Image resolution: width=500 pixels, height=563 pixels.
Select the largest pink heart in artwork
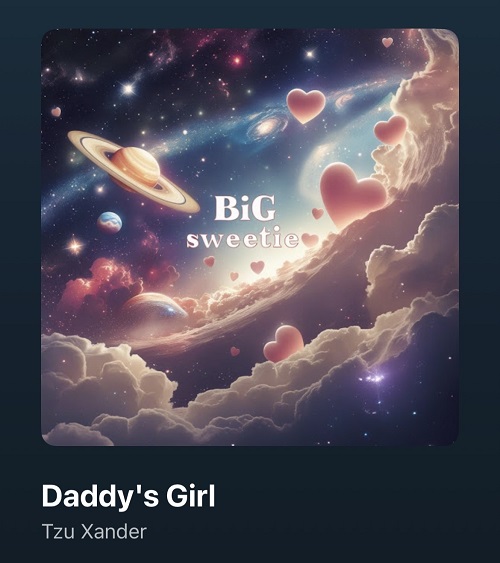pyautogui.click(x=351, y=195)
